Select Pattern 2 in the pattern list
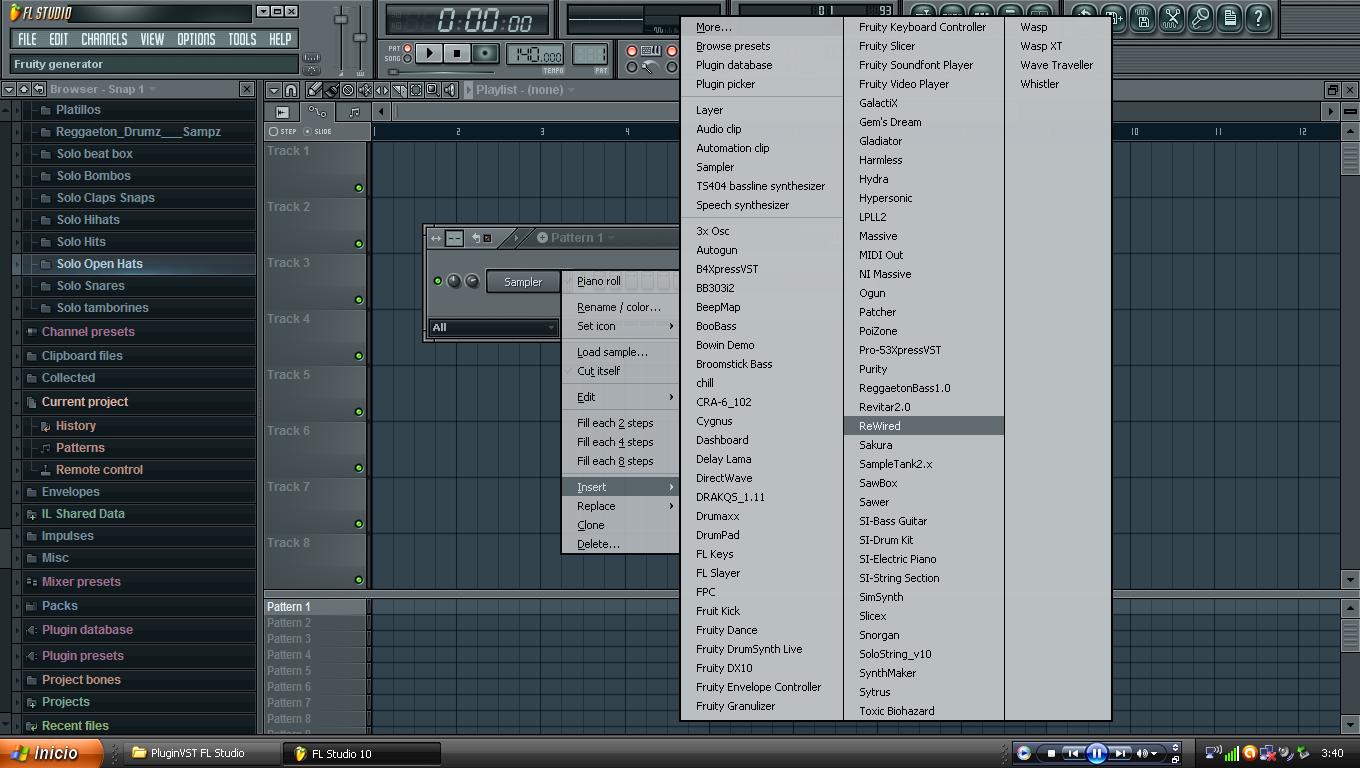 click(x=289, y=622)
